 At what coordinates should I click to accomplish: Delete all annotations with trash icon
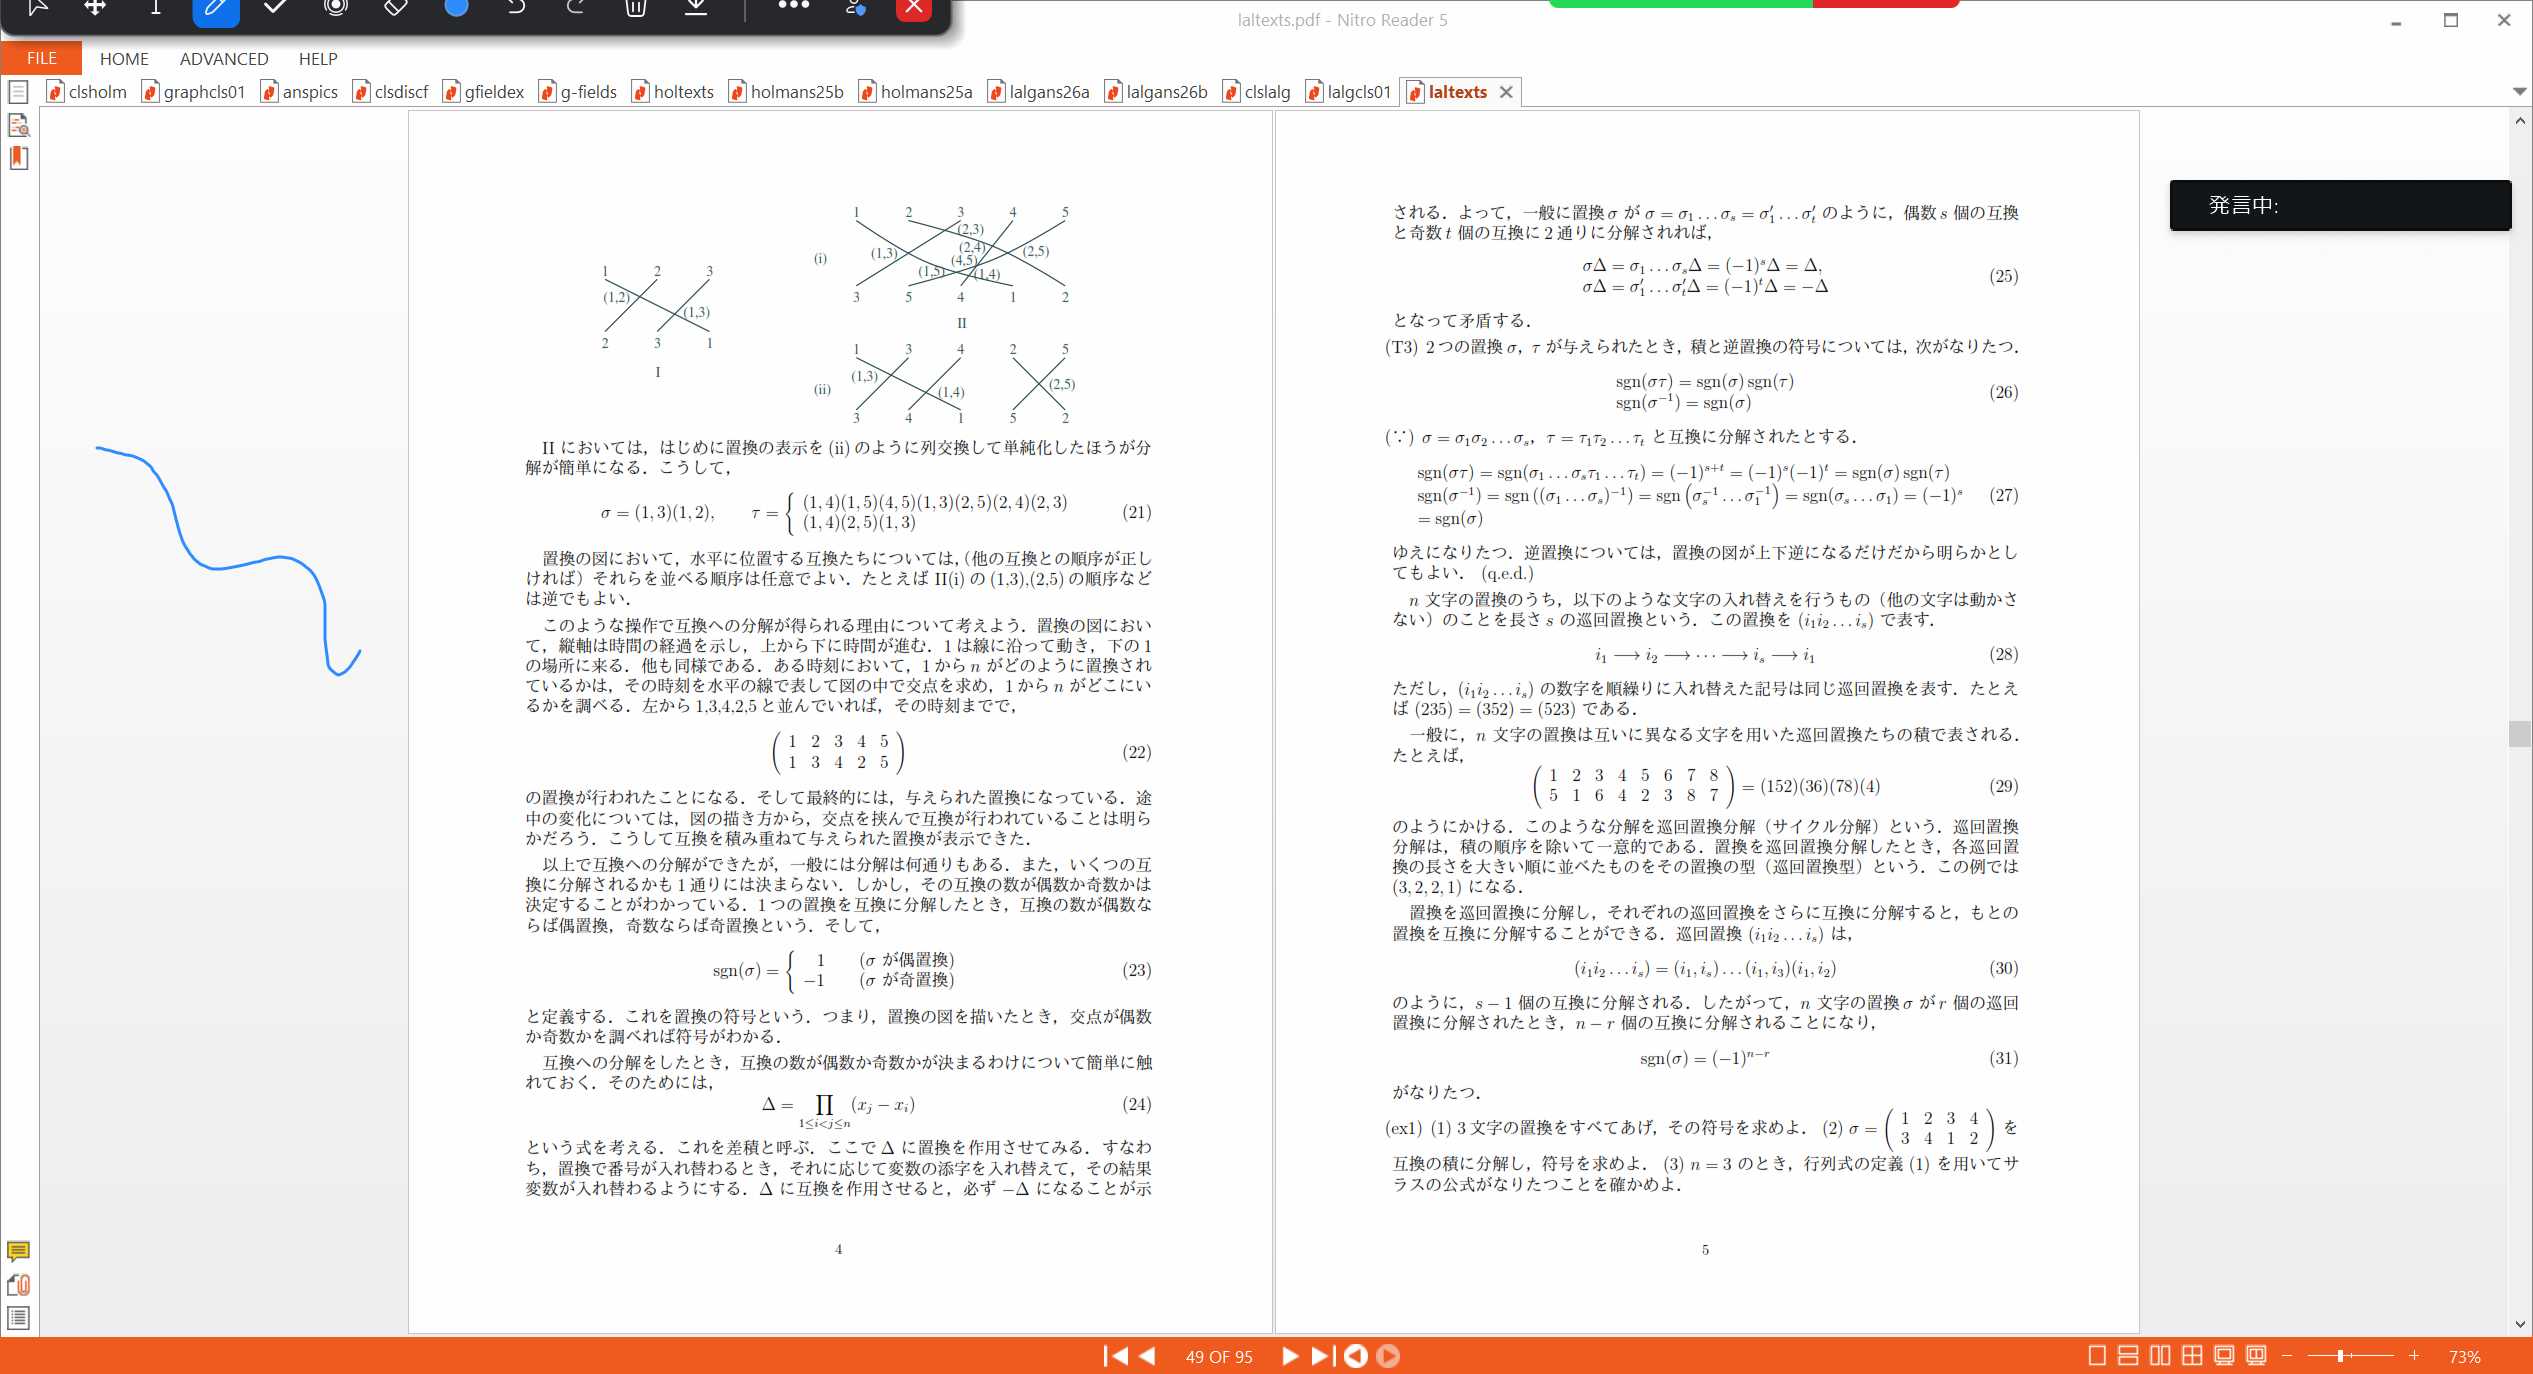coord(635,8)
